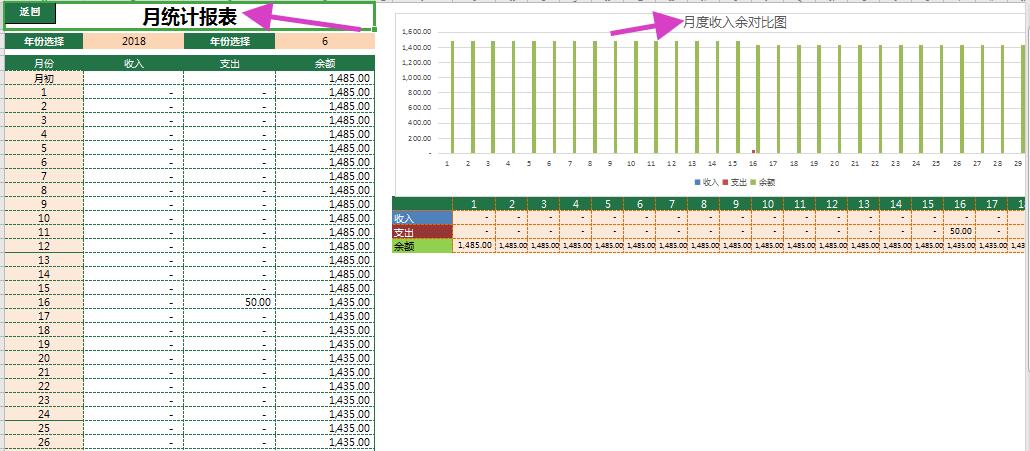Click the 月份 column header
The image size is (1030, 451).
[44, 64]
